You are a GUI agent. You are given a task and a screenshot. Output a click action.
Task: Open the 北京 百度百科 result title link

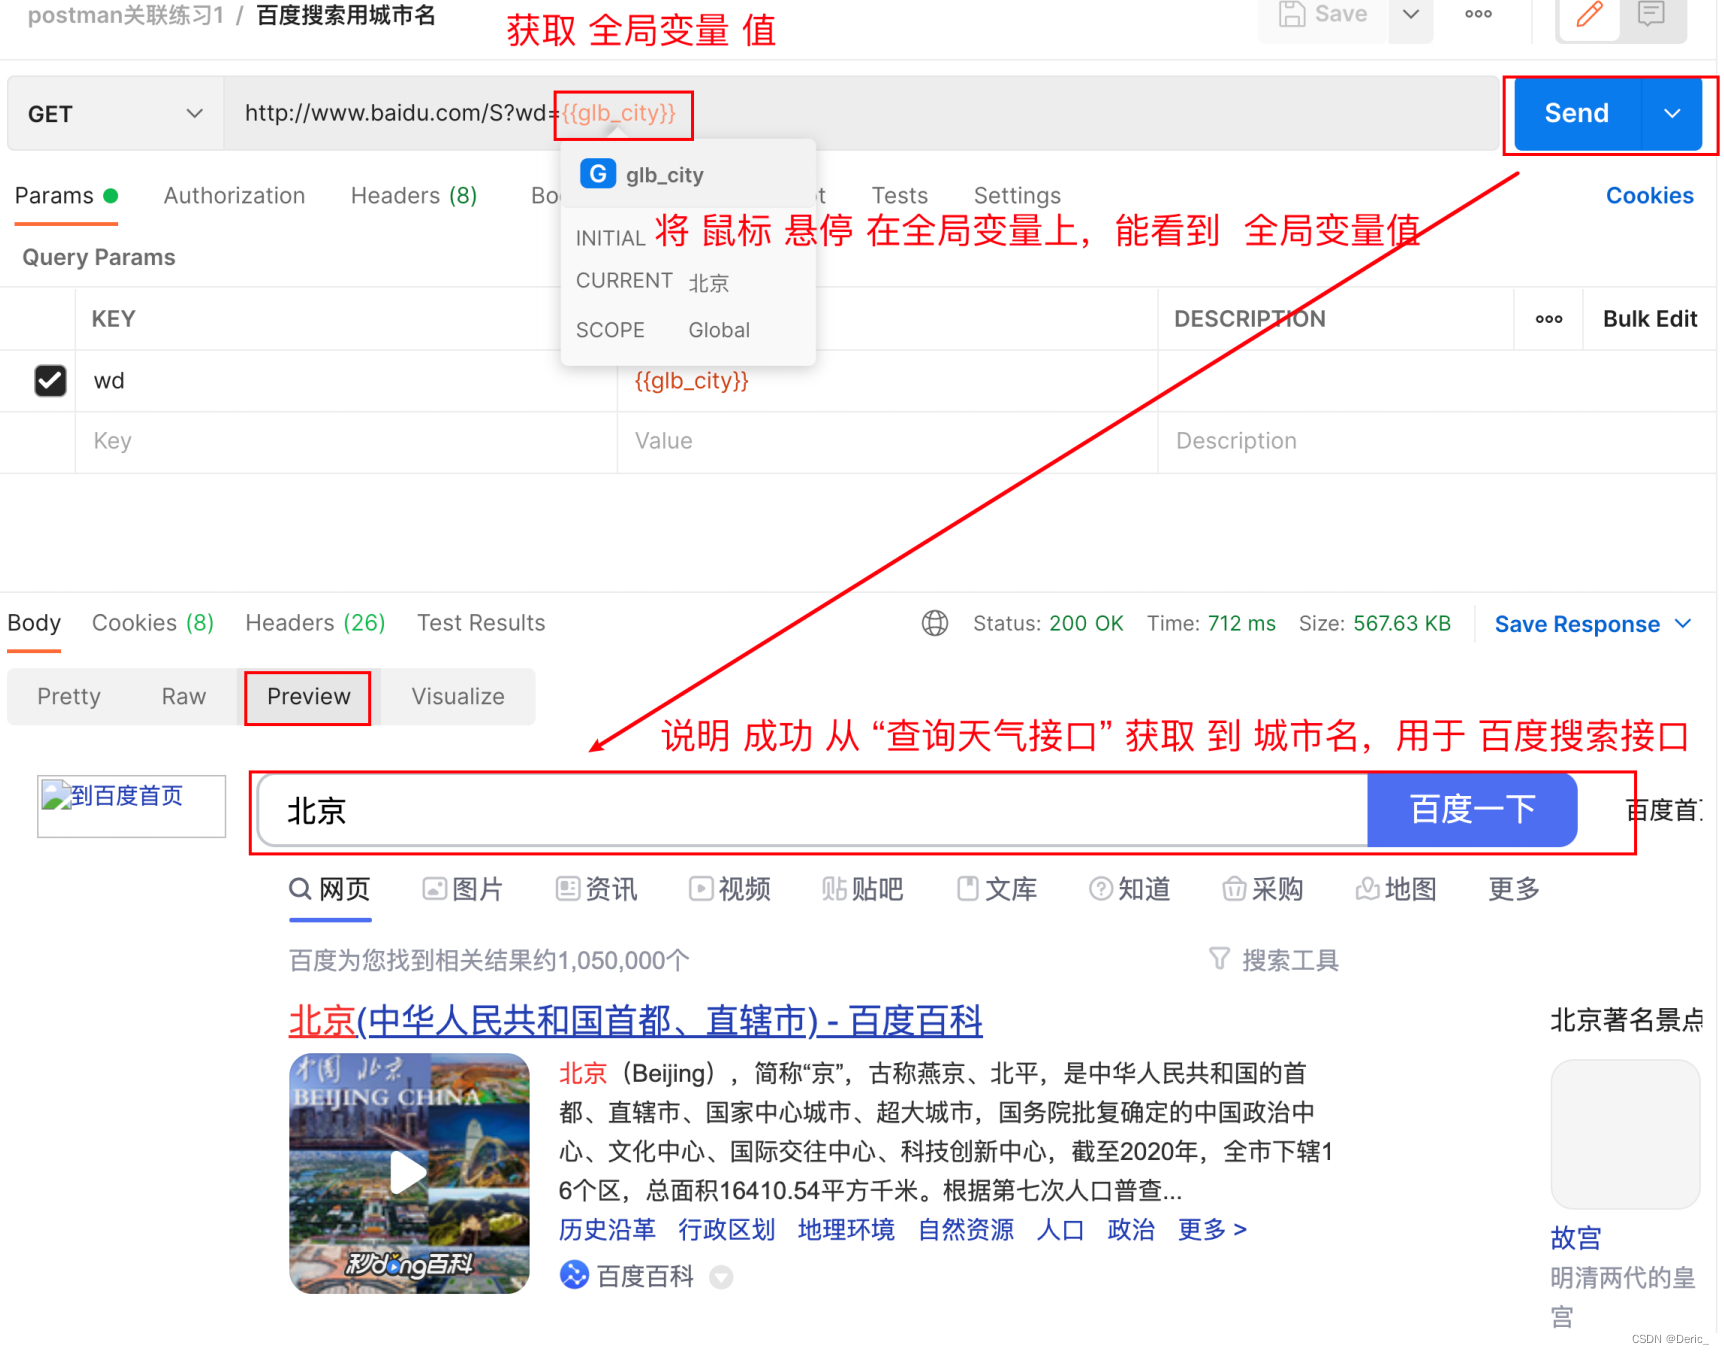click(x=635, y=1021)
